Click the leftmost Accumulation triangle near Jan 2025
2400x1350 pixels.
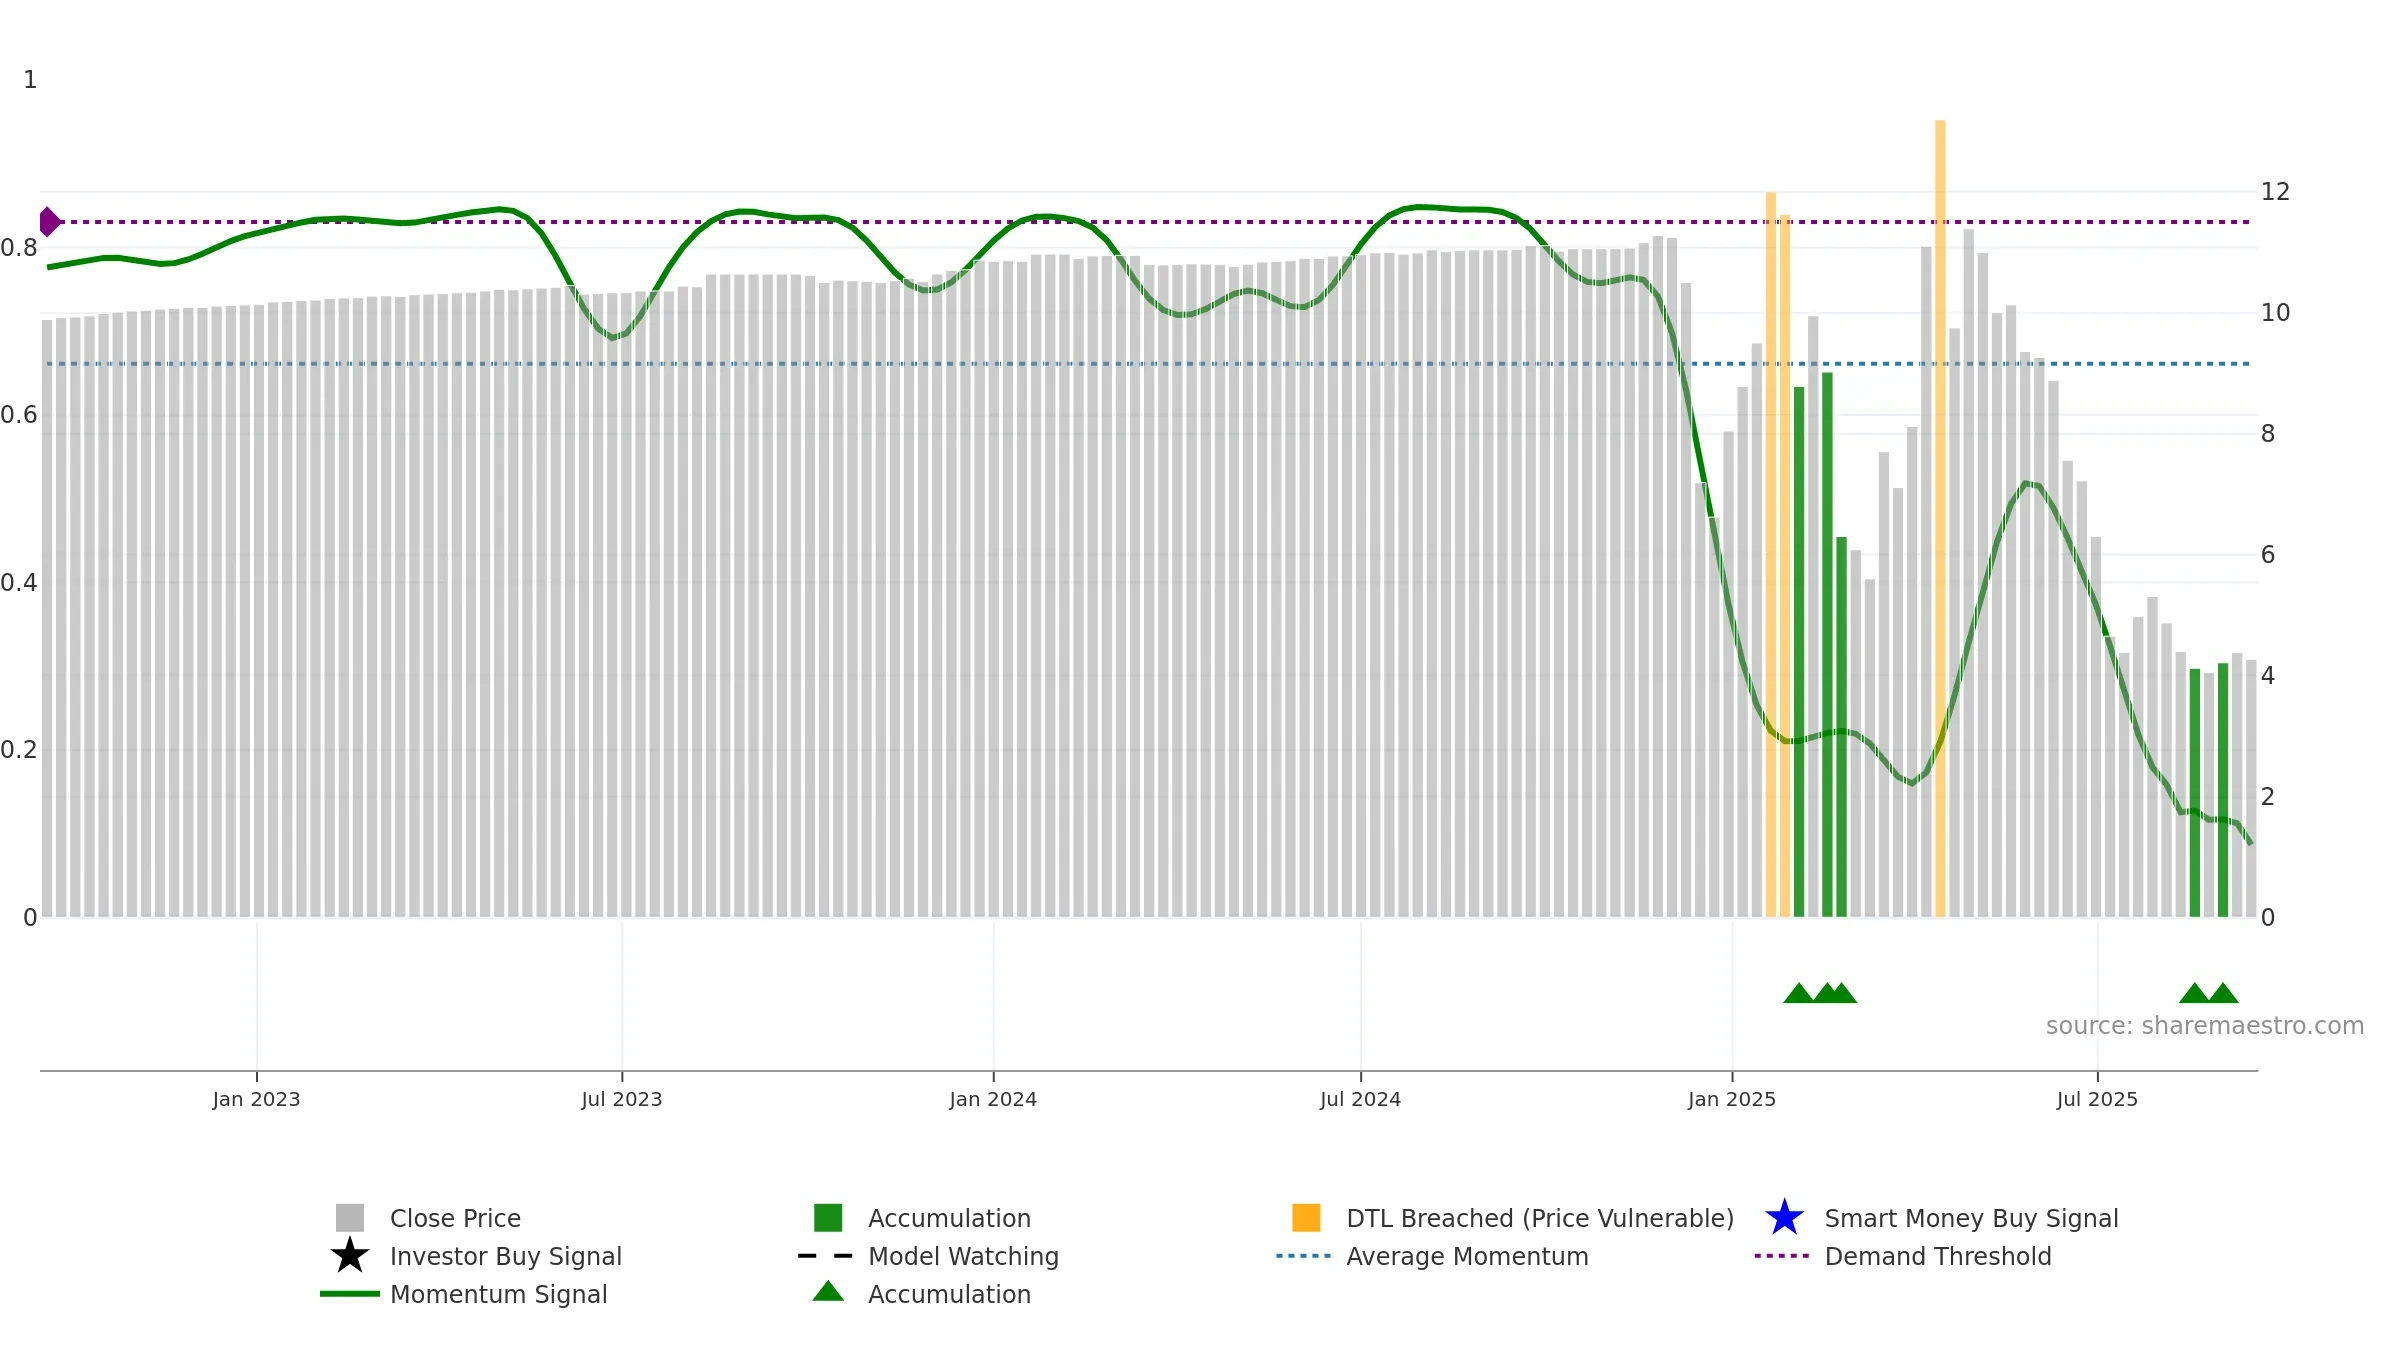(x=1798, y=993)
